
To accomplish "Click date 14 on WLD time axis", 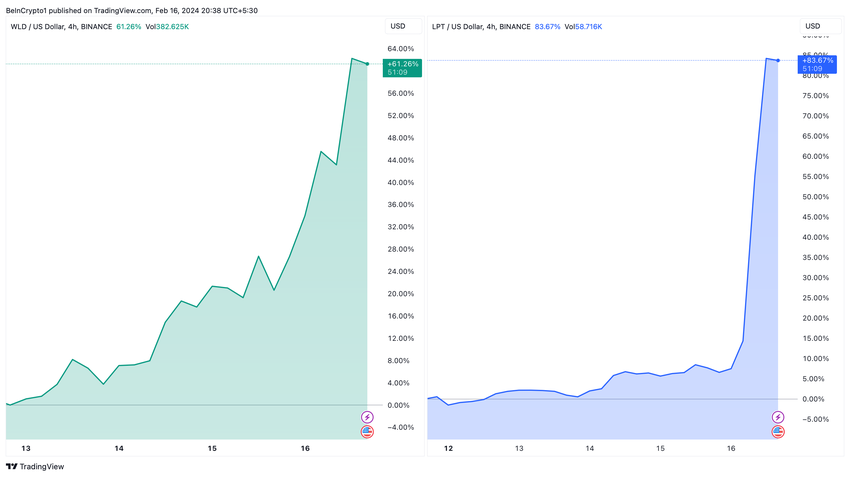I will click(119, 448).
